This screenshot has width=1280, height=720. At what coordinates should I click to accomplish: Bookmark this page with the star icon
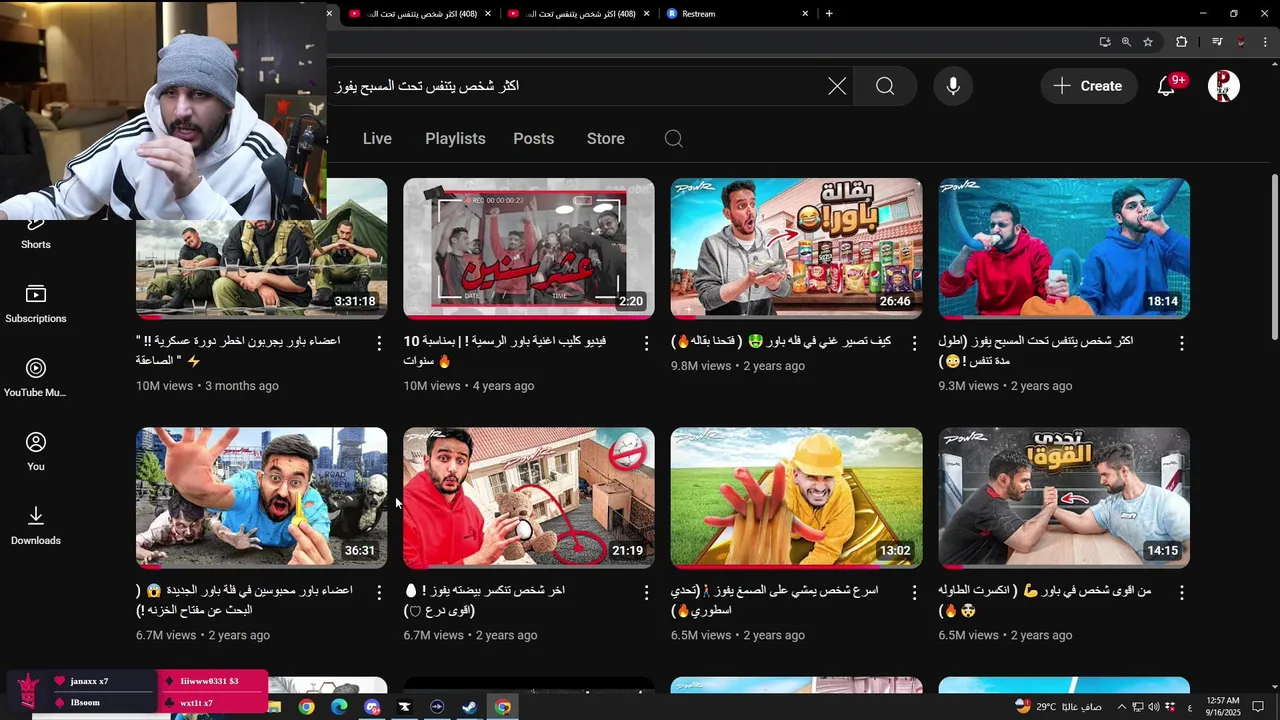(x=1148, y=42)
